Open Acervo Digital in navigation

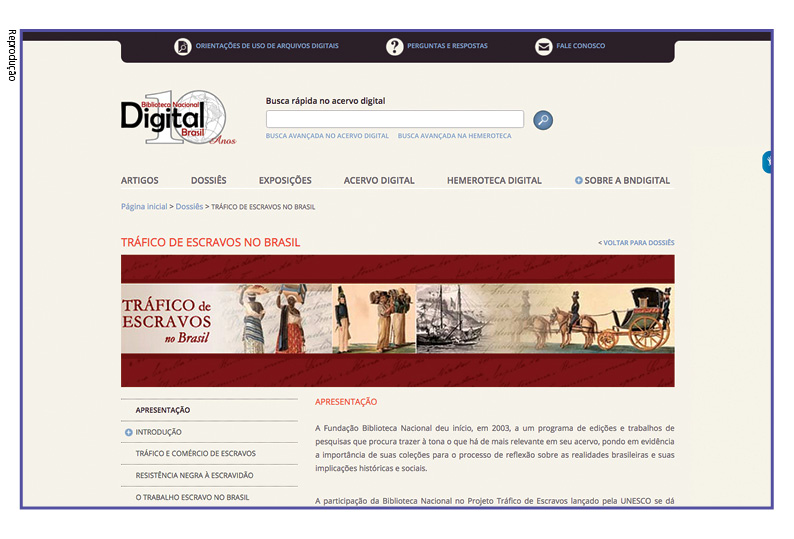coord(379,181)
